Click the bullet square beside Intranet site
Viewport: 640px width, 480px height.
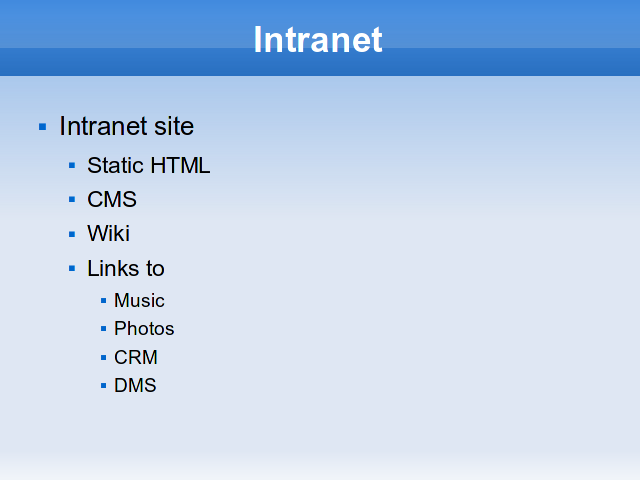(42, 127)
